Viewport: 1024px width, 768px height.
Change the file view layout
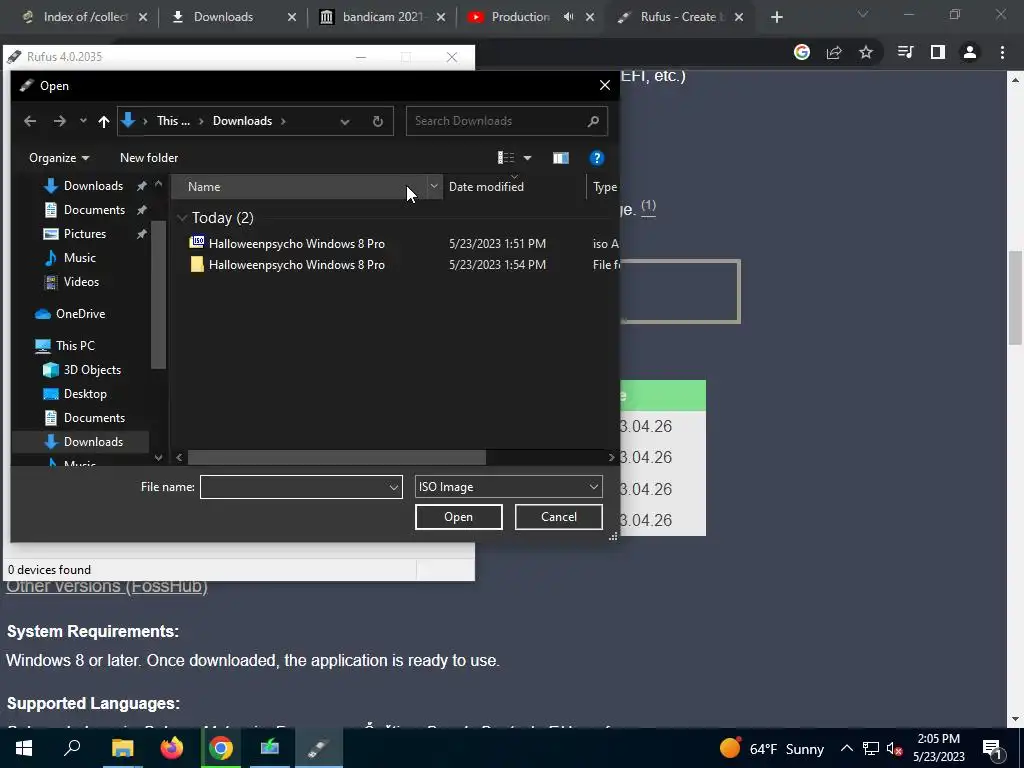(x=506, y=158)
